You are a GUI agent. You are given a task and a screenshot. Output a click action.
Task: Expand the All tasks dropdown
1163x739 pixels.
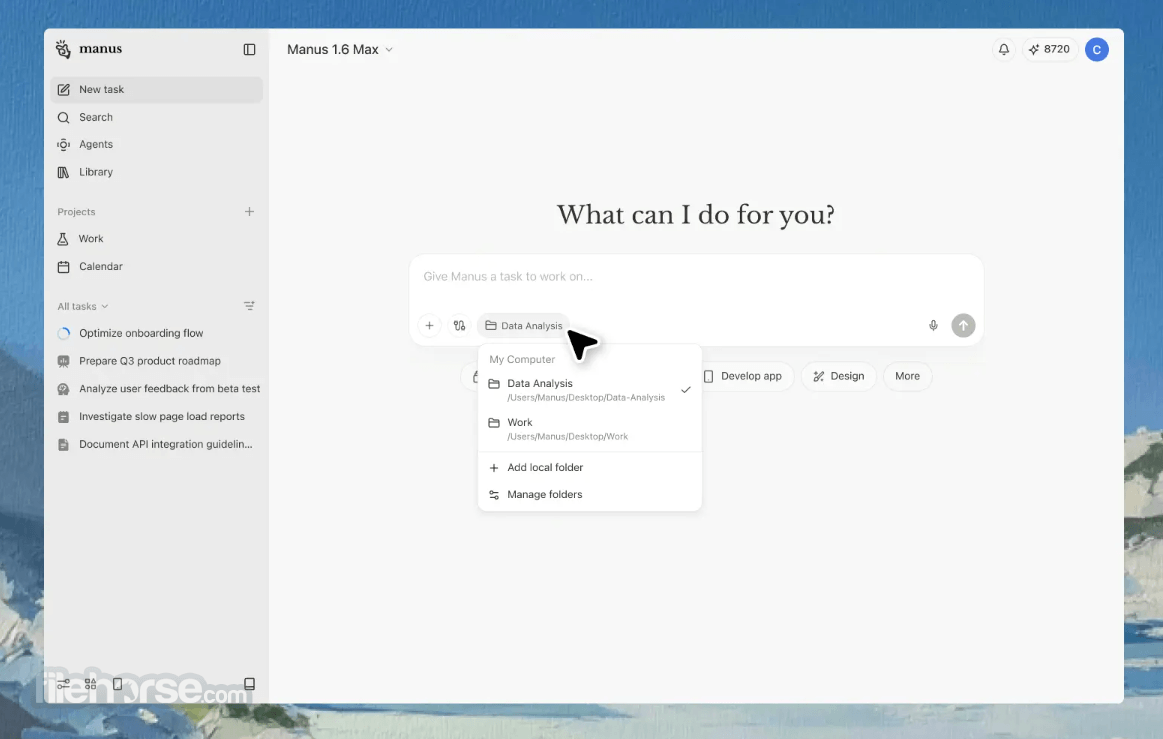(82, 306)
